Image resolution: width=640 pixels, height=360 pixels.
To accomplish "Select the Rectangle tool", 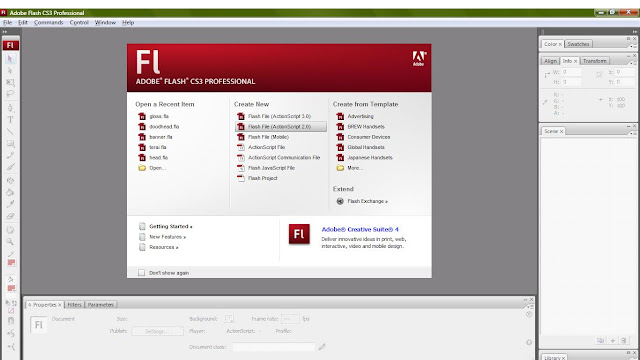I will tap(10, 144).
